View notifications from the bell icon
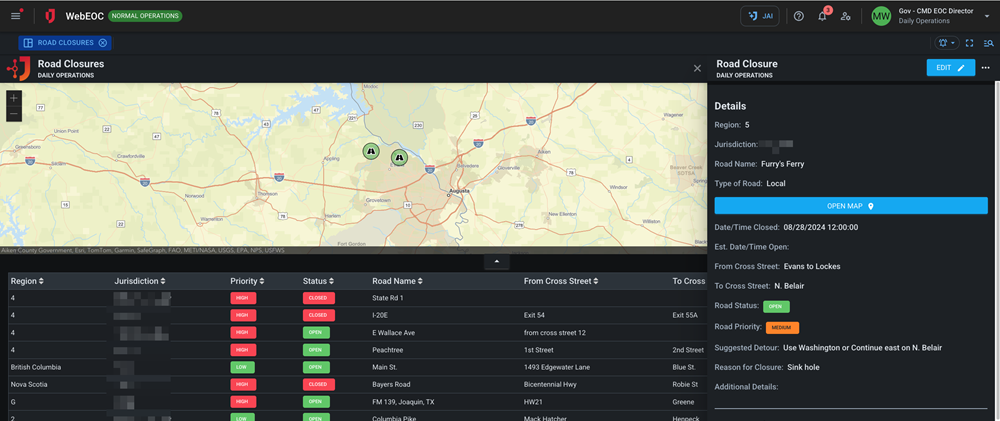1000x421 pixels. pos(822,16)
